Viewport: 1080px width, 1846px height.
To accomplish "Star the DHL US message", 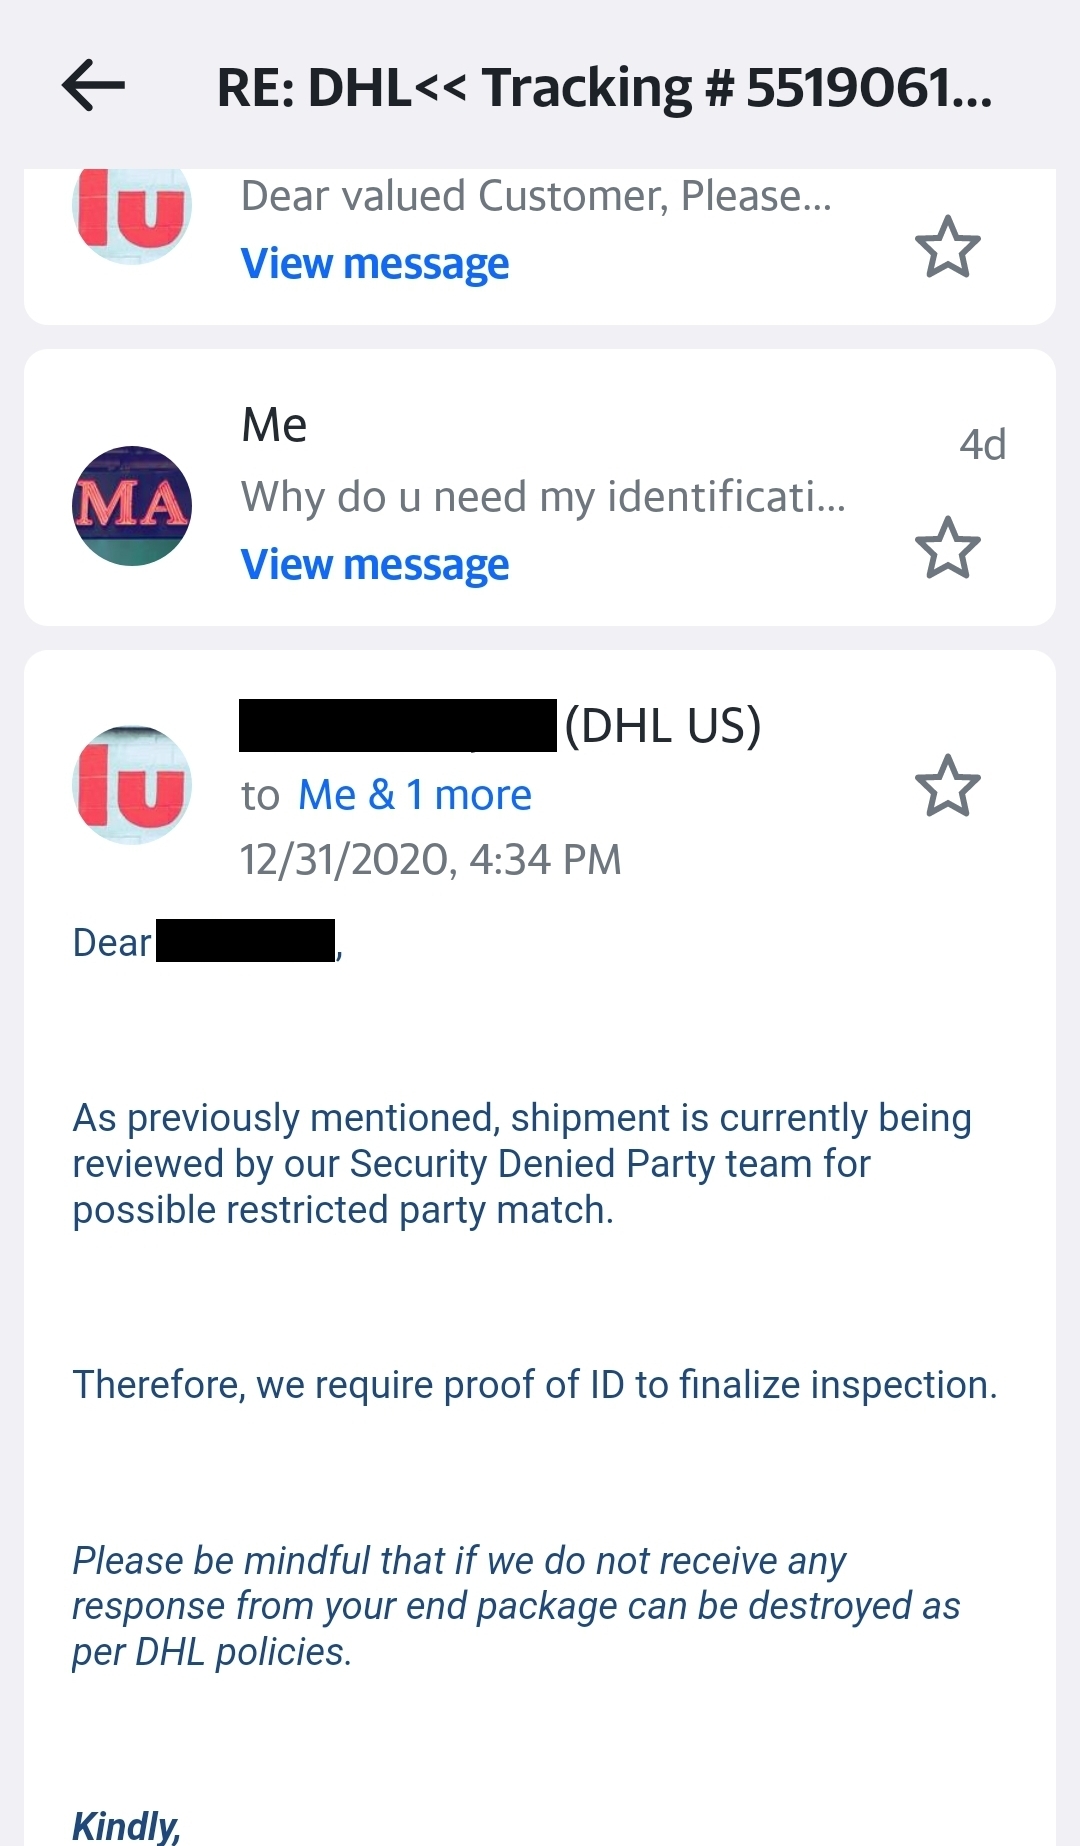I will (x=947, y=786).
